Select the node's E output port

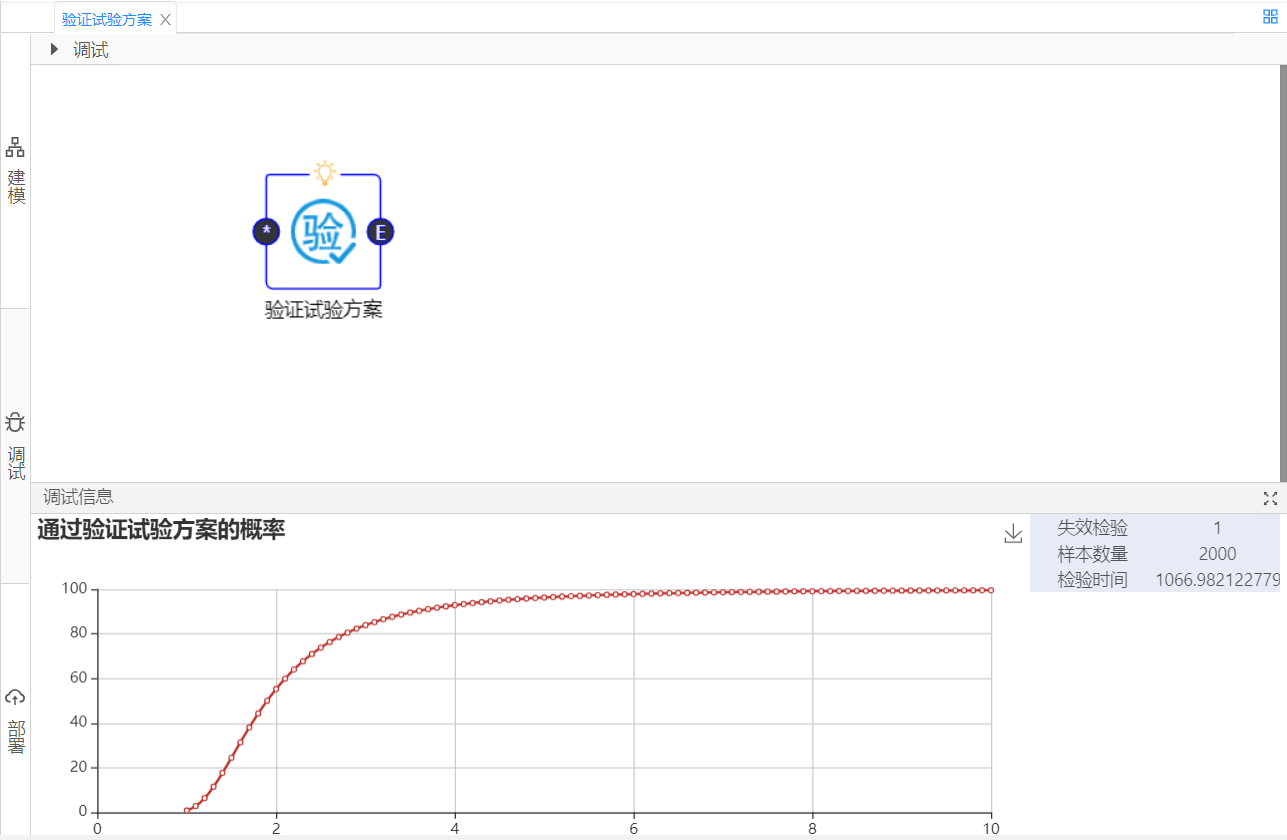coord(380,232)
